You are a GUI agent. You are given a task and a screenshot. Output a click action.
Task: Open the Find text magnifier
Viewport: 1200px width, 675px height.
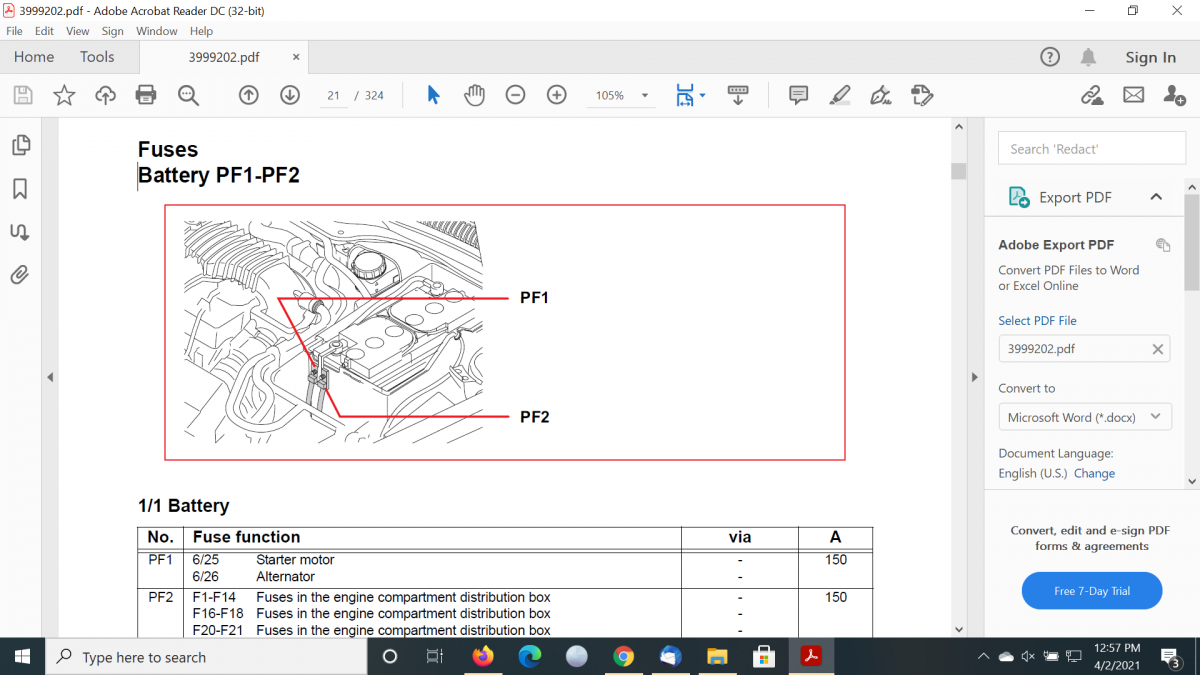click(x=188, y=95)
